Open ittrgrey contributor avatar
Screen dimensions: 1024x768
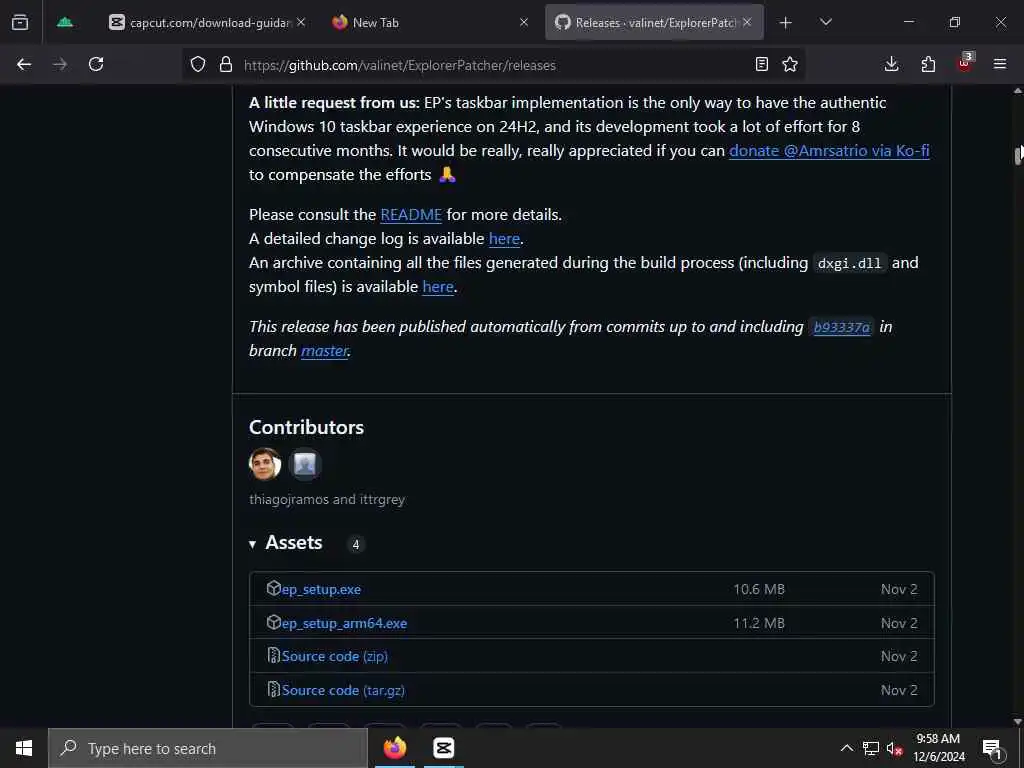[x=304, y=464]
